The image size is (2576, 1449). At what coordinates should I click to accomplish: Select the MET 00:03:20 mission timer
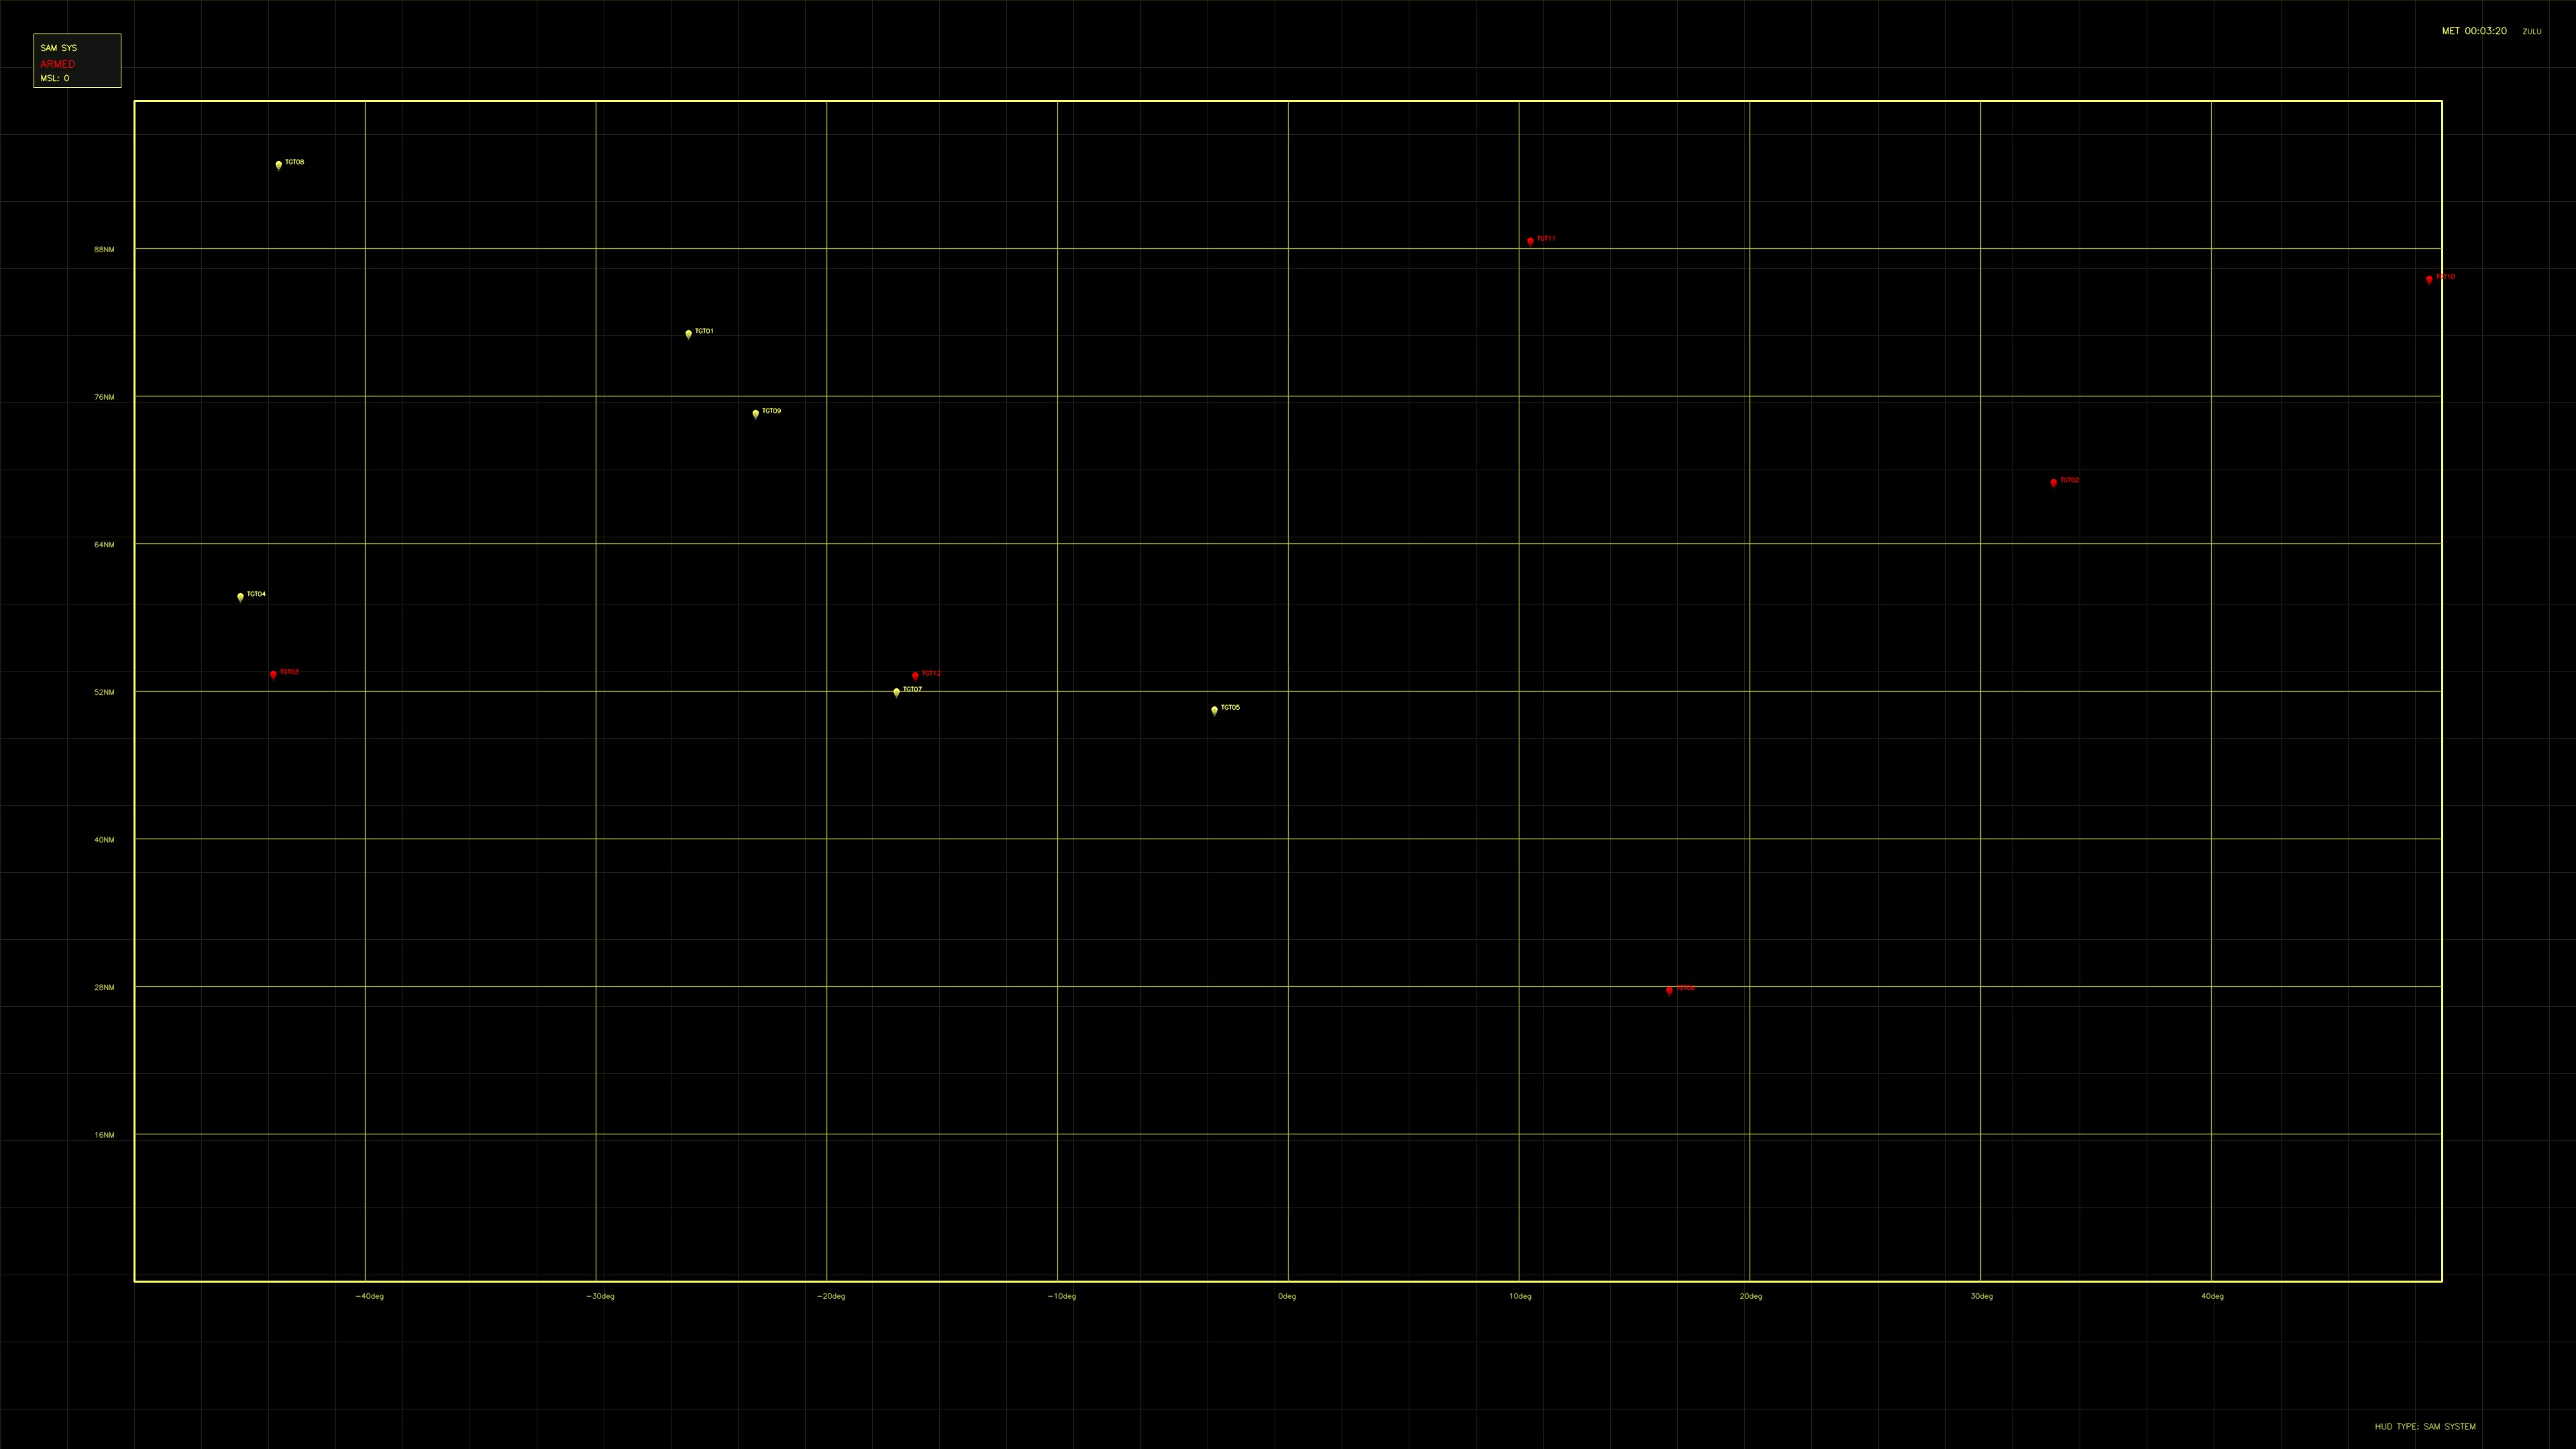point(2475,31)
